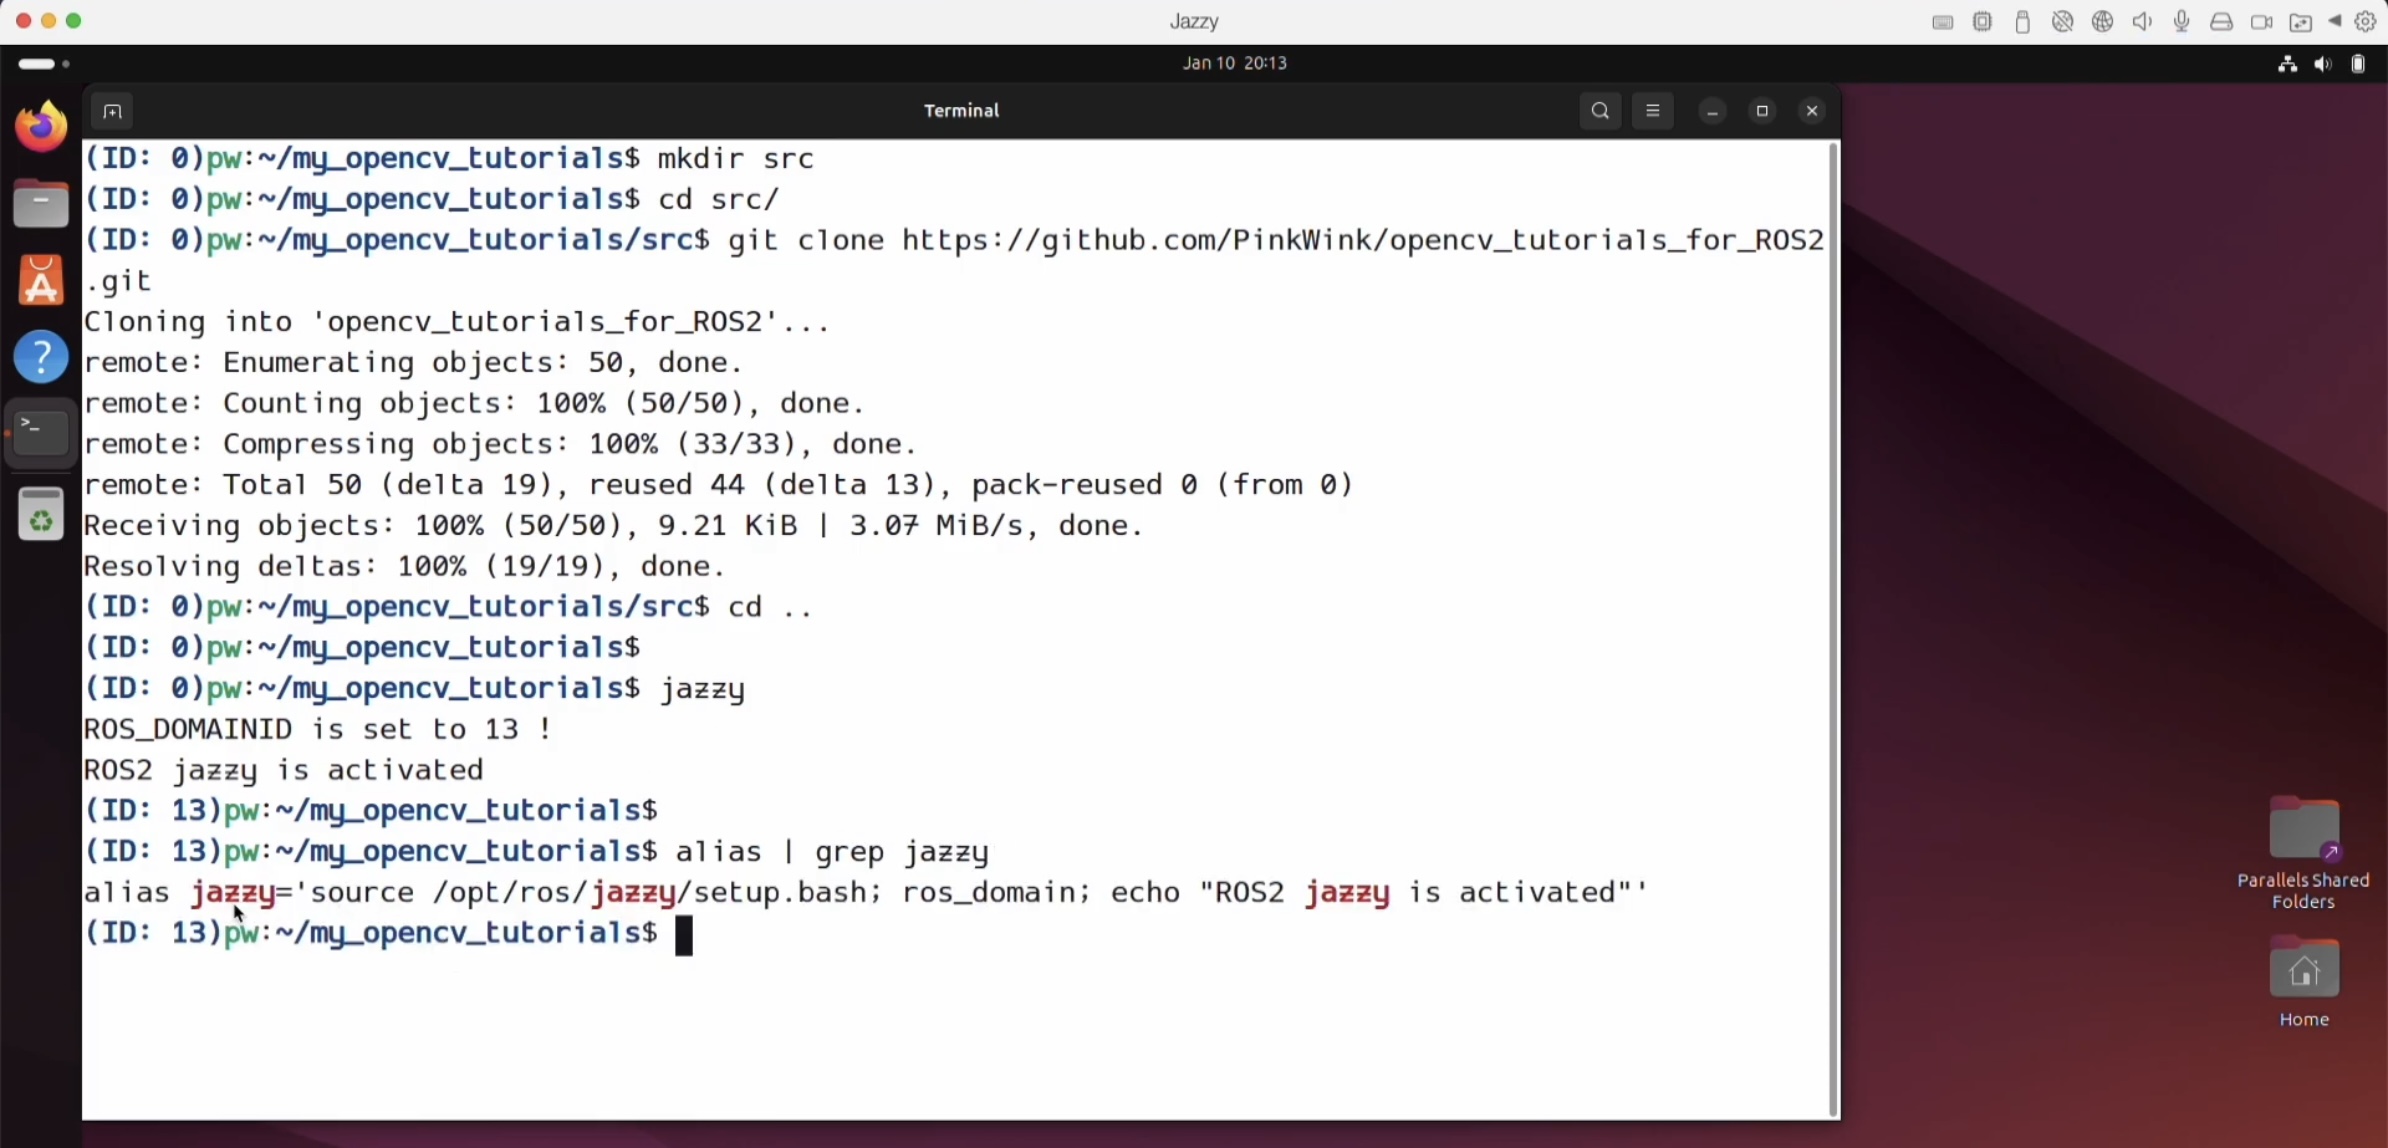Open Ubuntu system menu volume indicator

pos(2322,64)
